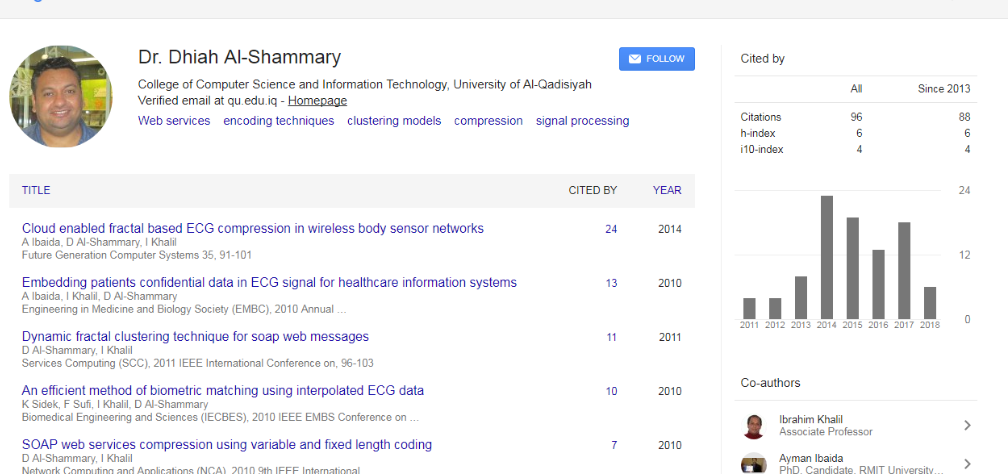Sort articles by Year column header
Viewport: 1008px width, 474px height.
pos(667,190)
